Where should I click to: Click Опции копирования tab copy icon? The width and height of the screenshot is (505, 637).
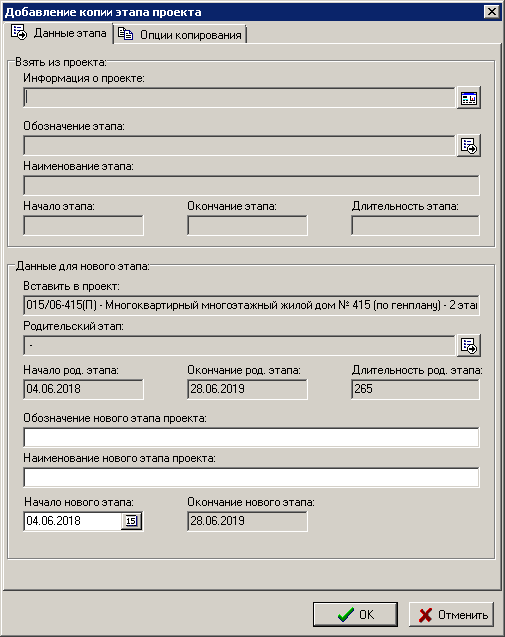coord(125,34)
